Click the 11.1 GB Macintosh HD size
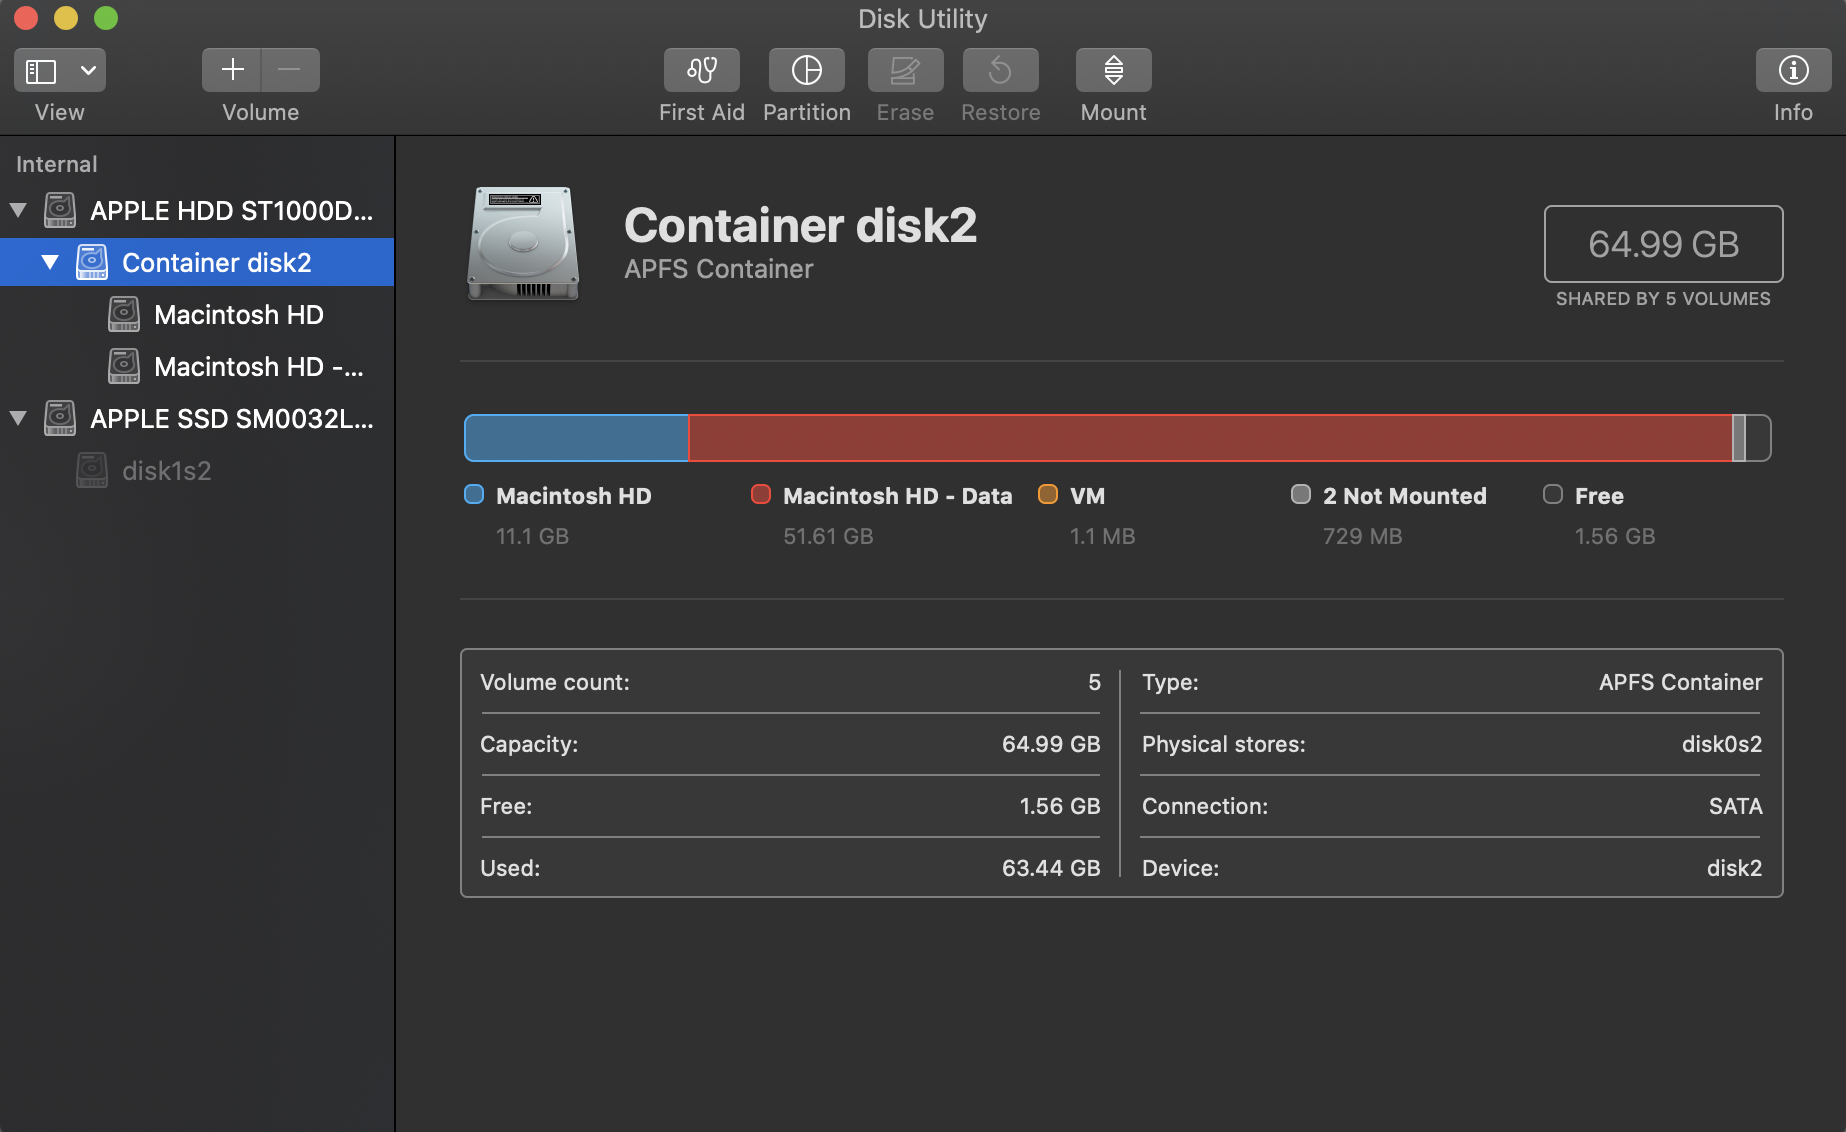The height and width of the screenshot is (1132, 1846). pos(532,536)
